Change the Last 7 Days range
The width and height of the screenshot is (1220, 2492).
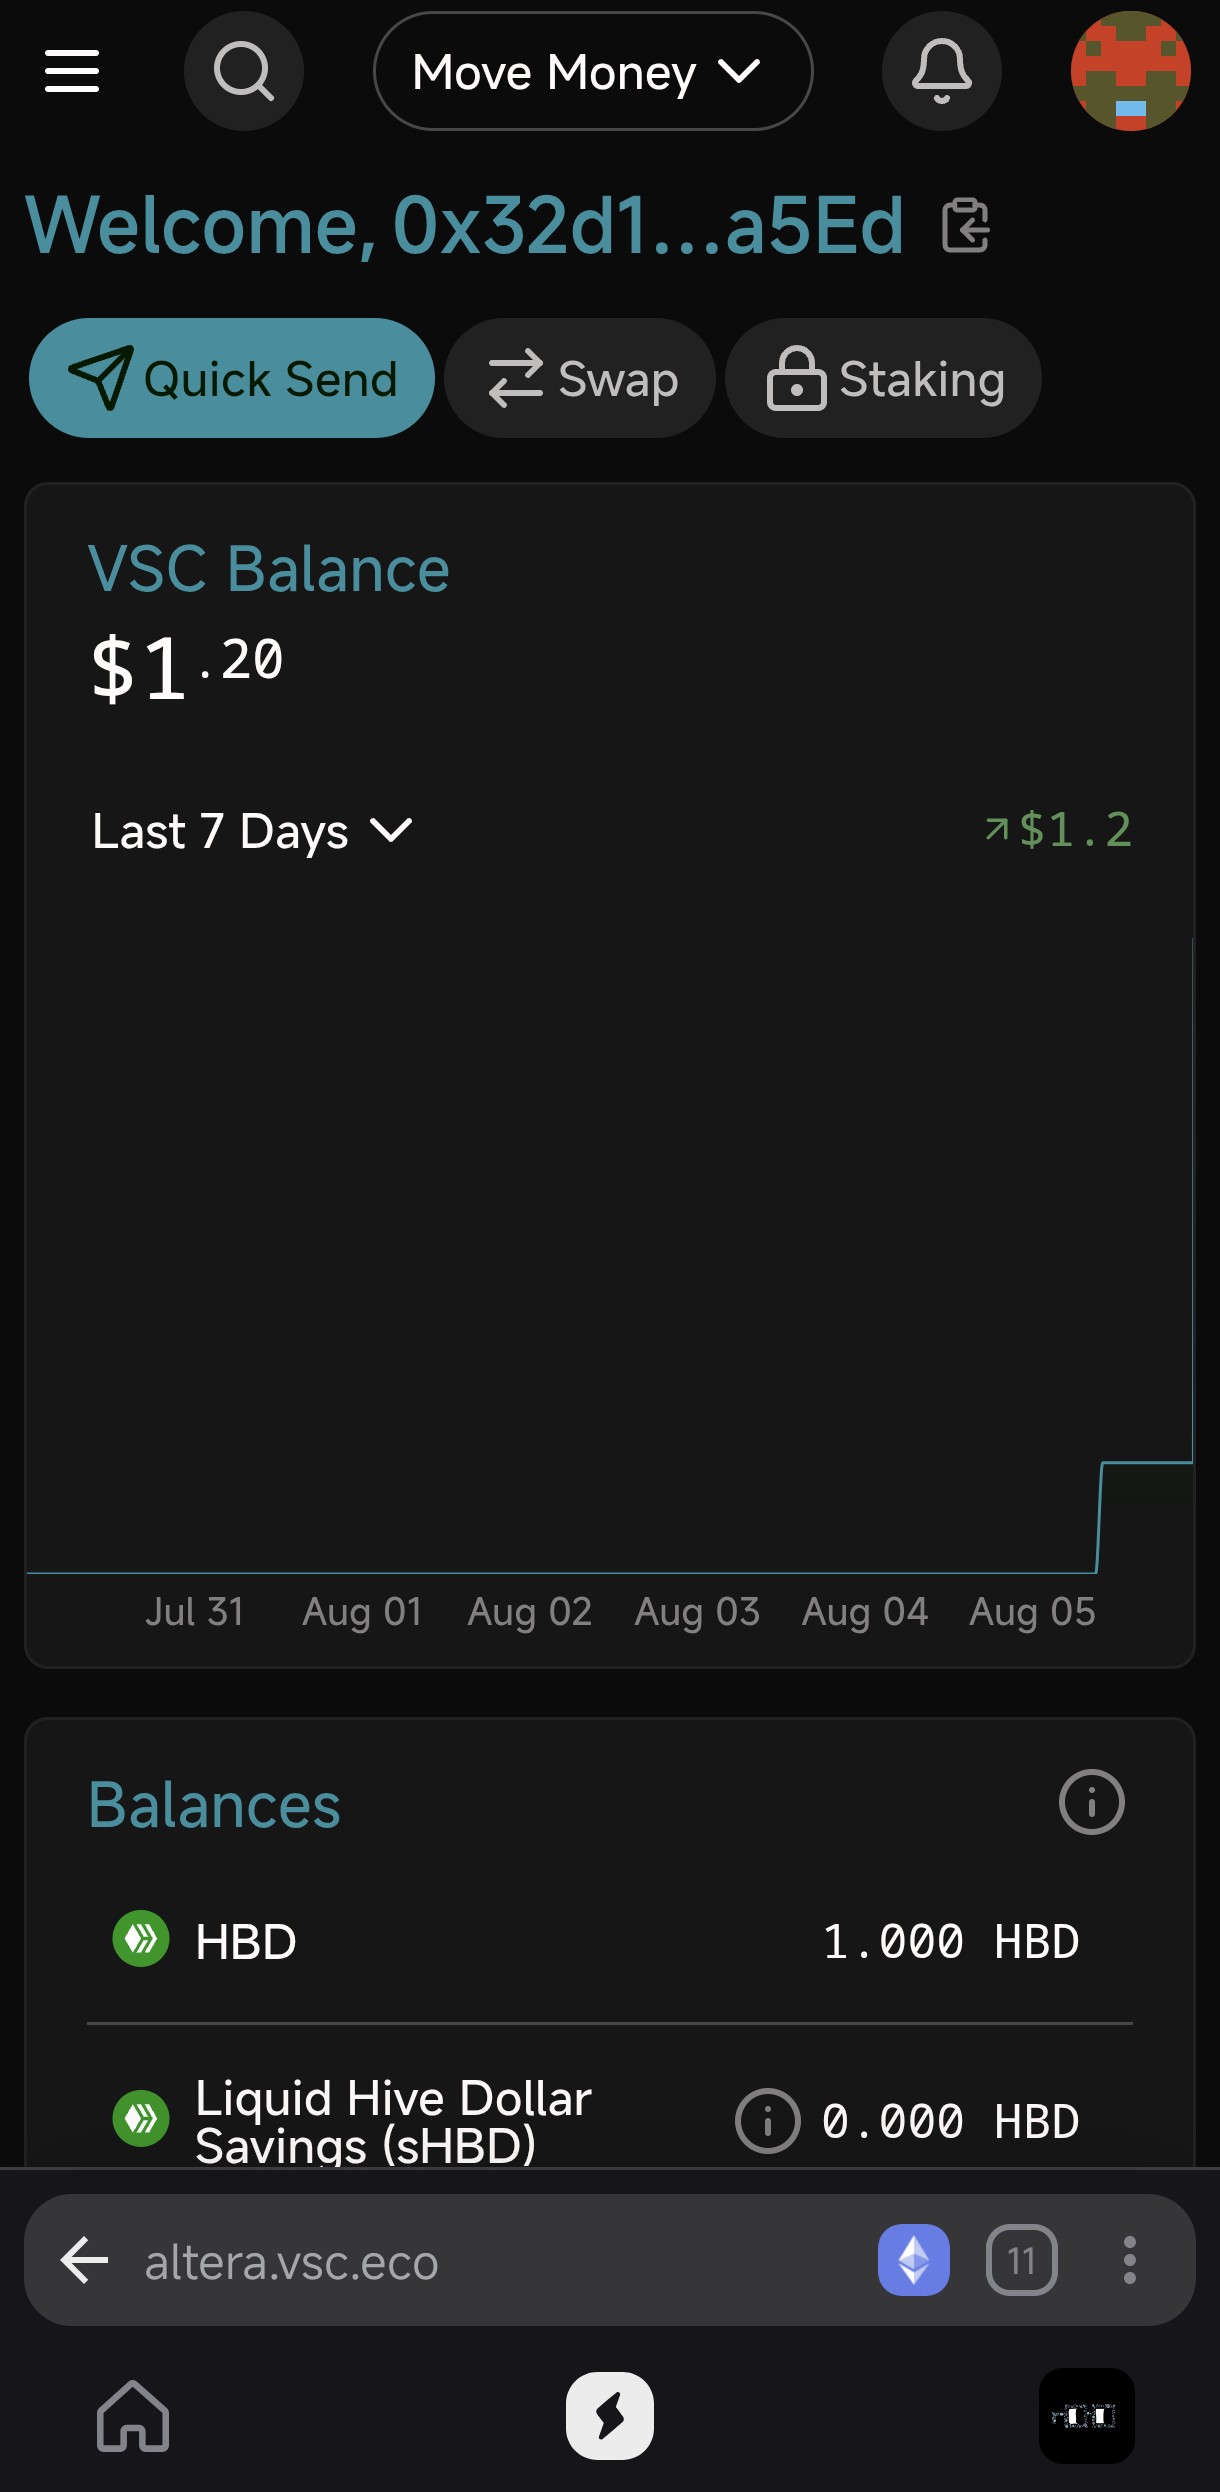coord(252,831)
